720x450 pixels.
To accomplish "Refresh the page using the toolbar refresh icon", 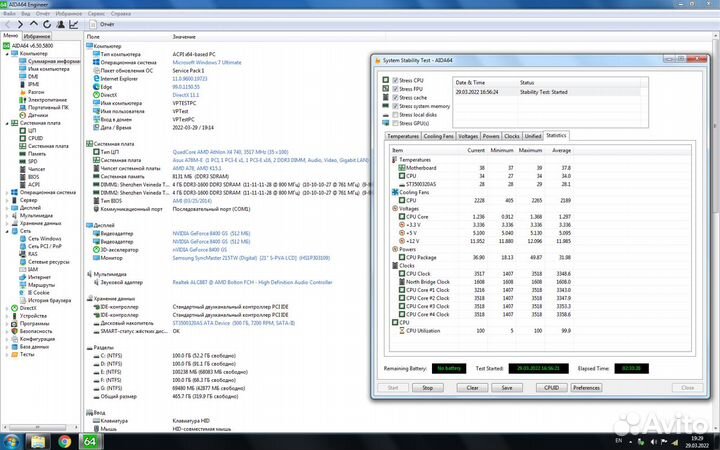I will [47, 24].
